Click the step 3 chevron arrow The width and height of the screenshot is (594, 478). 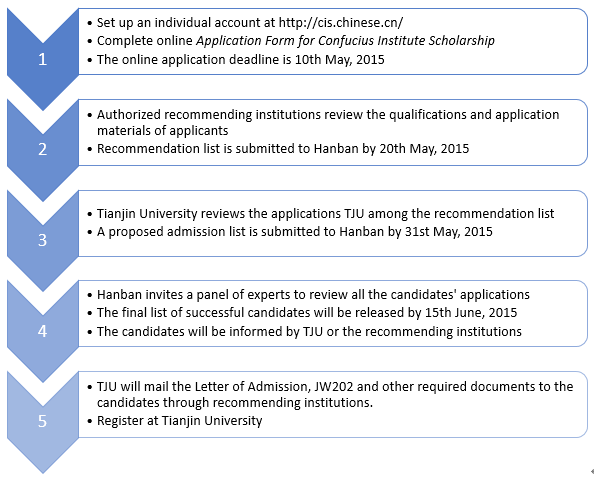click(x=42, y=241)
